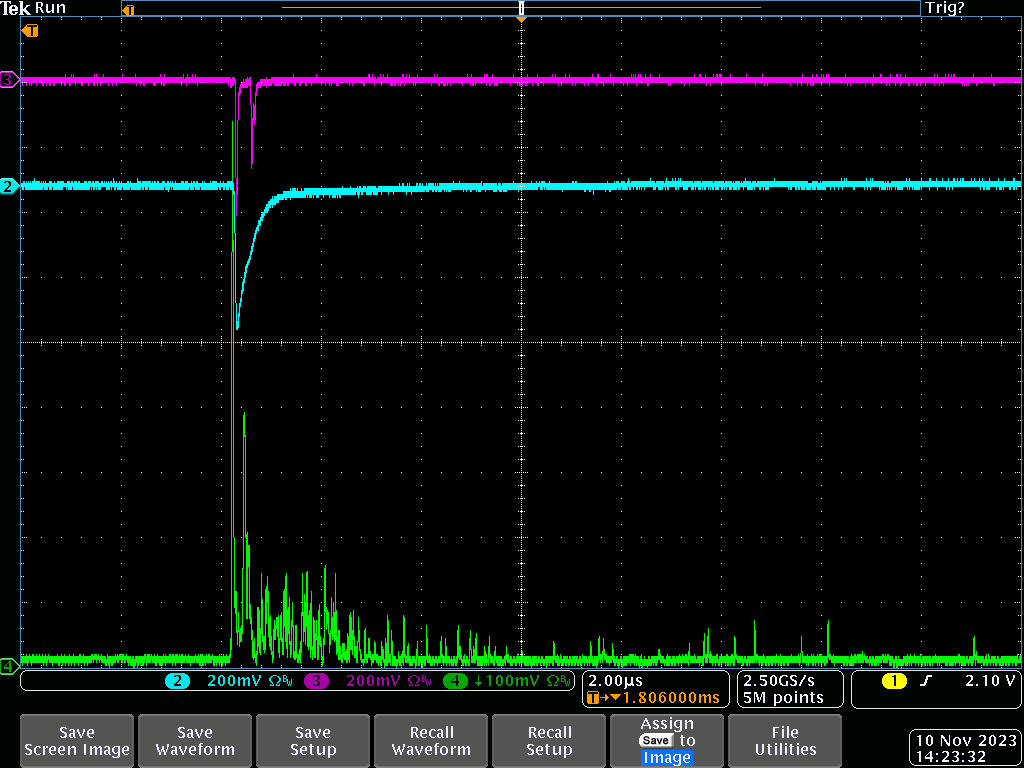The height and width of the screenshot is (768, 1024).
Task: Click the magenta channel 3 ground marker
Action: pyautogui.click(x=9, y=80)
